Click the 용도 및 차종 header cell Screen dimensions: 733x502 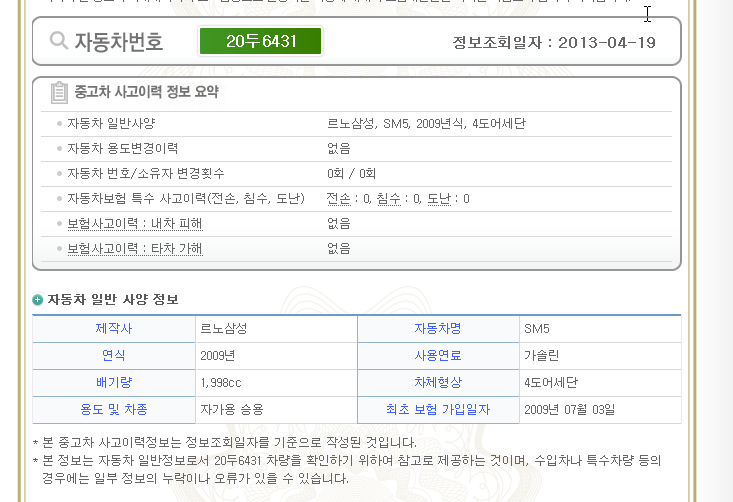tap(114, 410)
